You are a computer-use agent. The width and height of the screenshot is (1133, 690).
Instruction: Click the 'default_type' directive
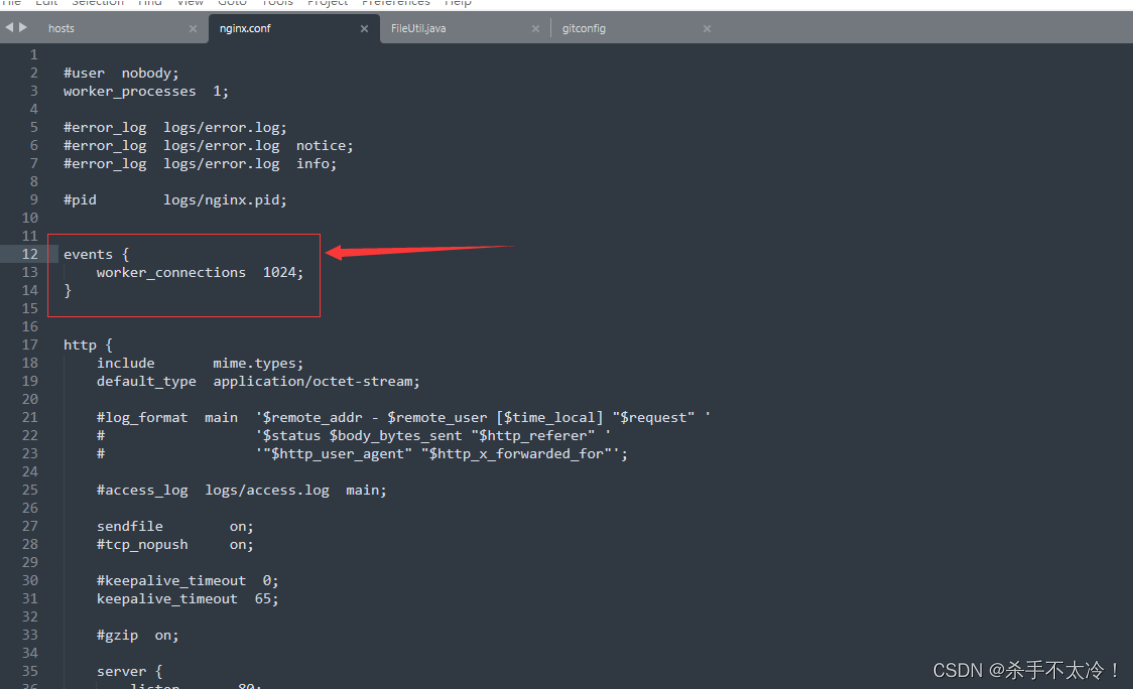pyautogui.click(x=147, y=381)
